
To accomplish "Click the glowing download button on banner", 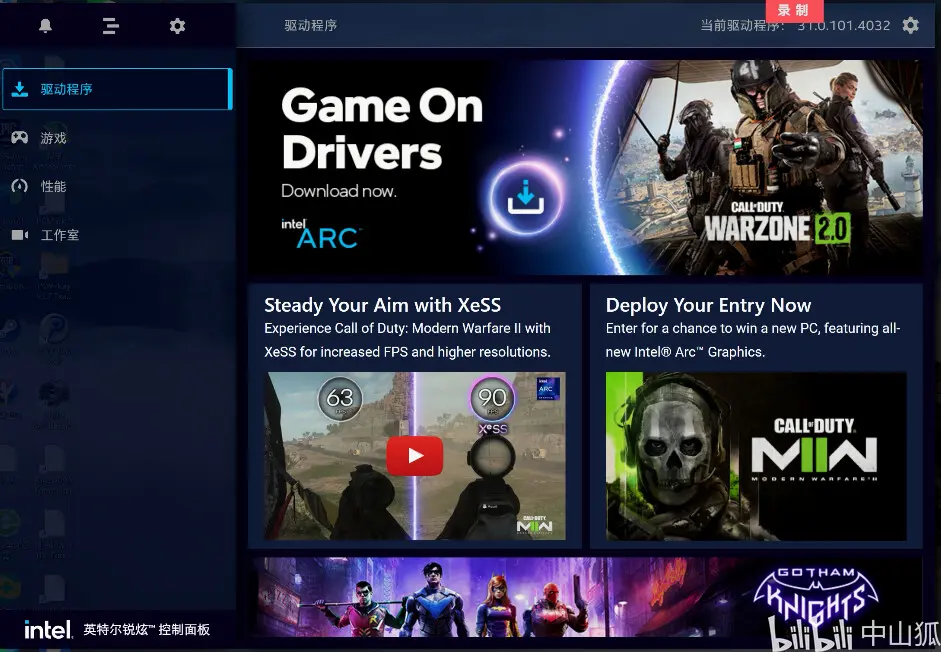I will point(526,197).
